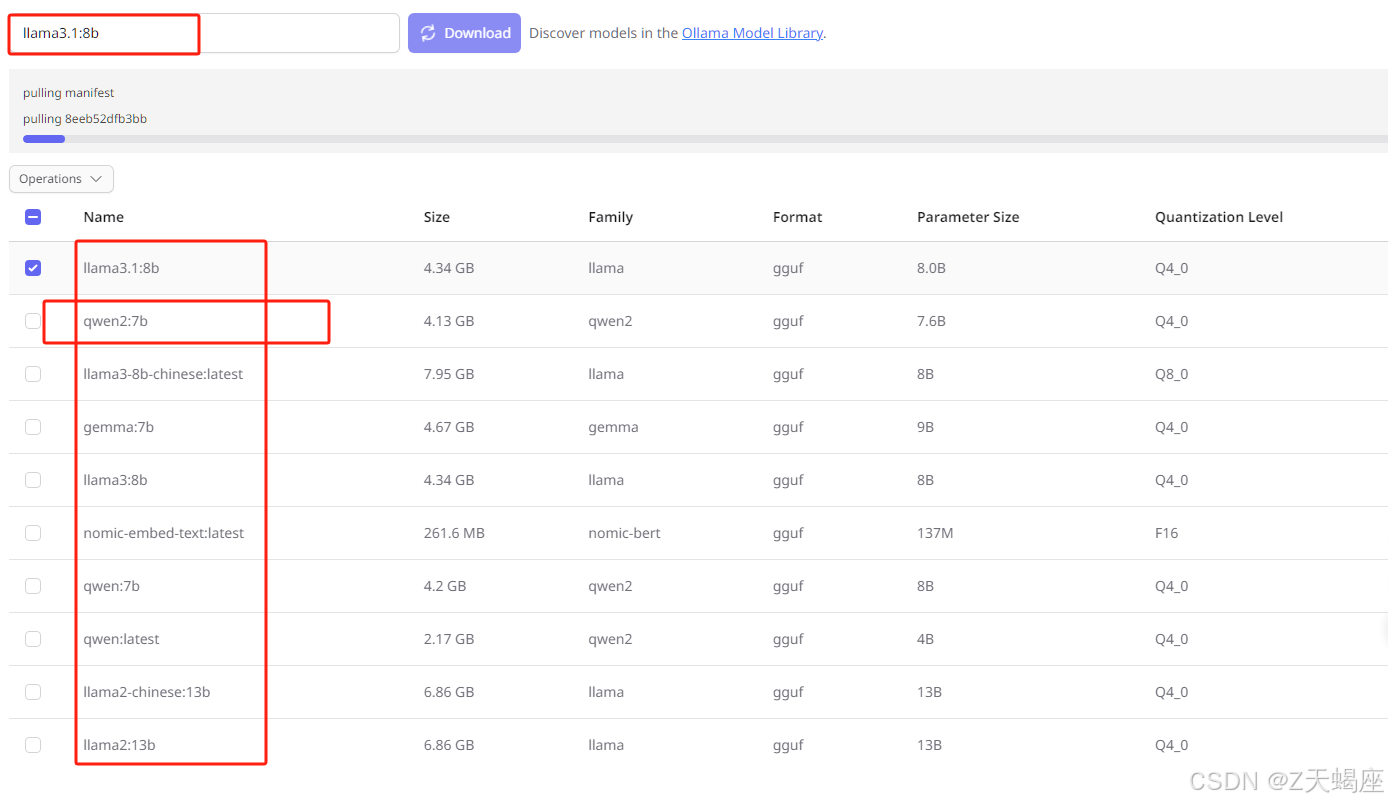The height and width of the screenshot is (804, 1388).
Task: Click the F16 quantization cell
Action: click(x=1167, y=533)
